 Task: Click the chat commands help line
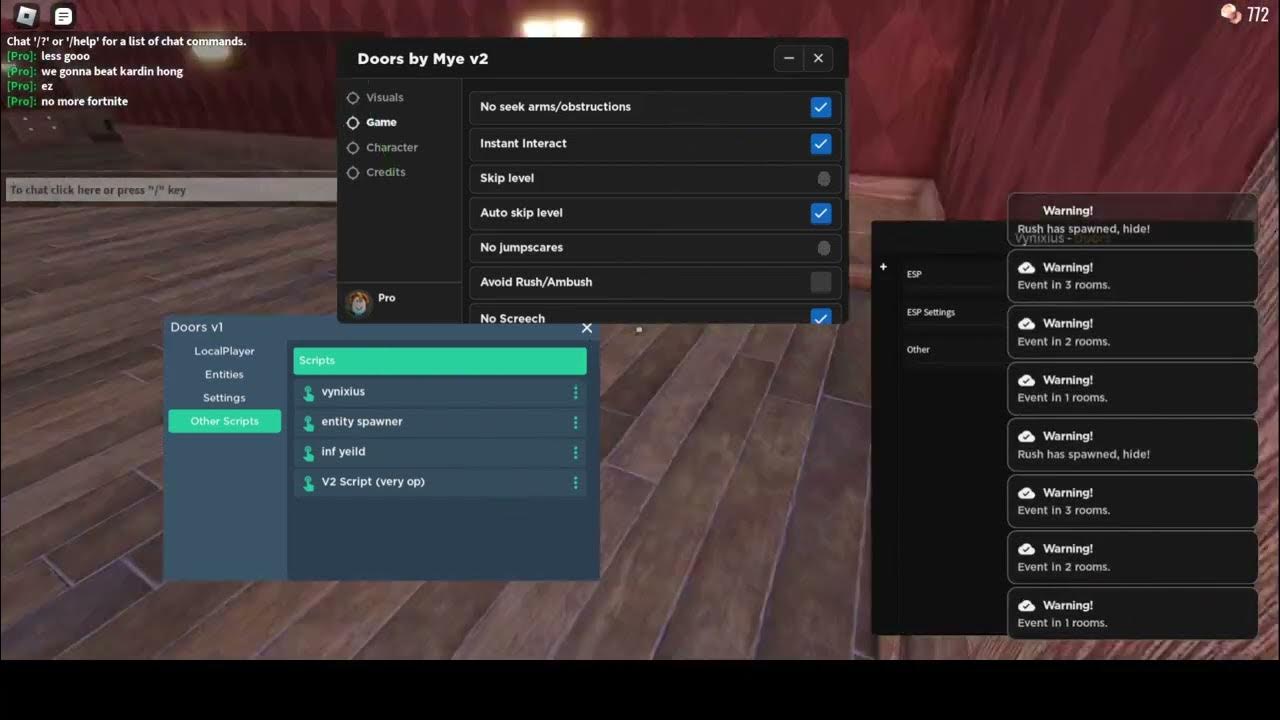click(x=126, y=42)
